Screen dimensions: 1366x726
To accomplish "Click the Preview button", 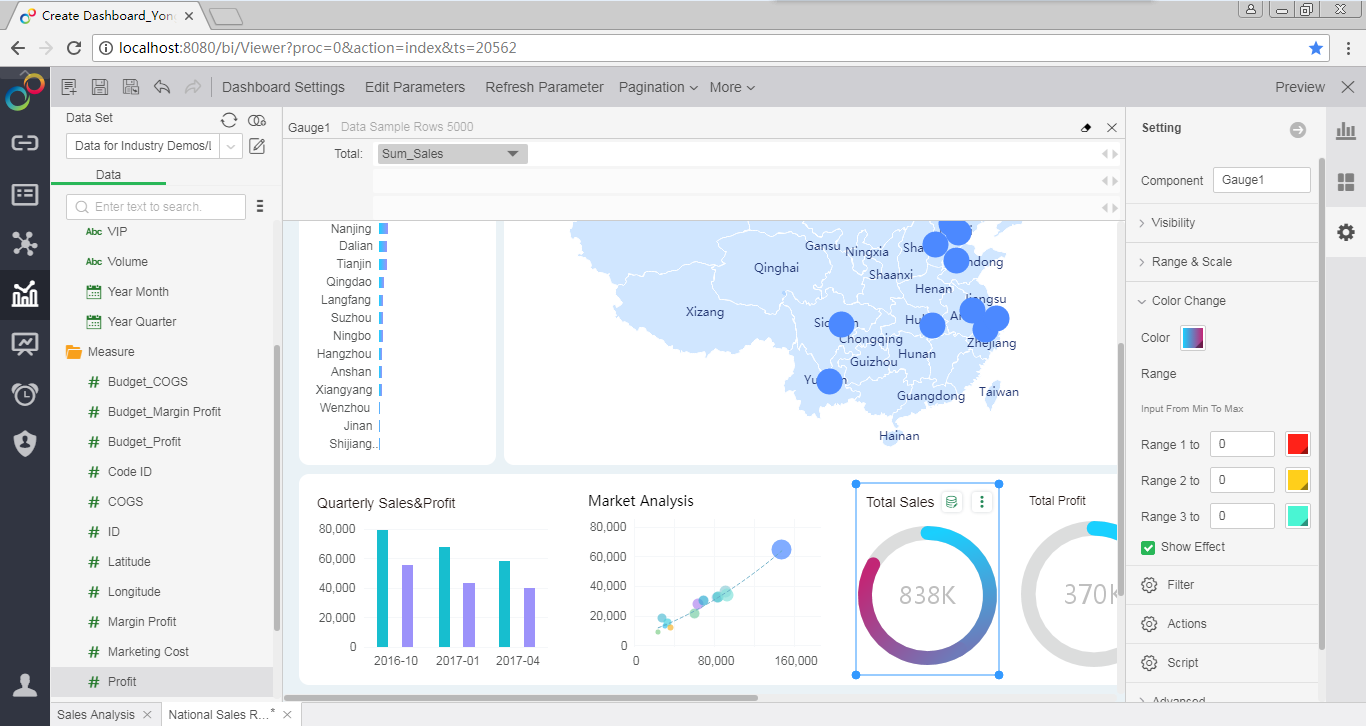I will point(1300,87).
